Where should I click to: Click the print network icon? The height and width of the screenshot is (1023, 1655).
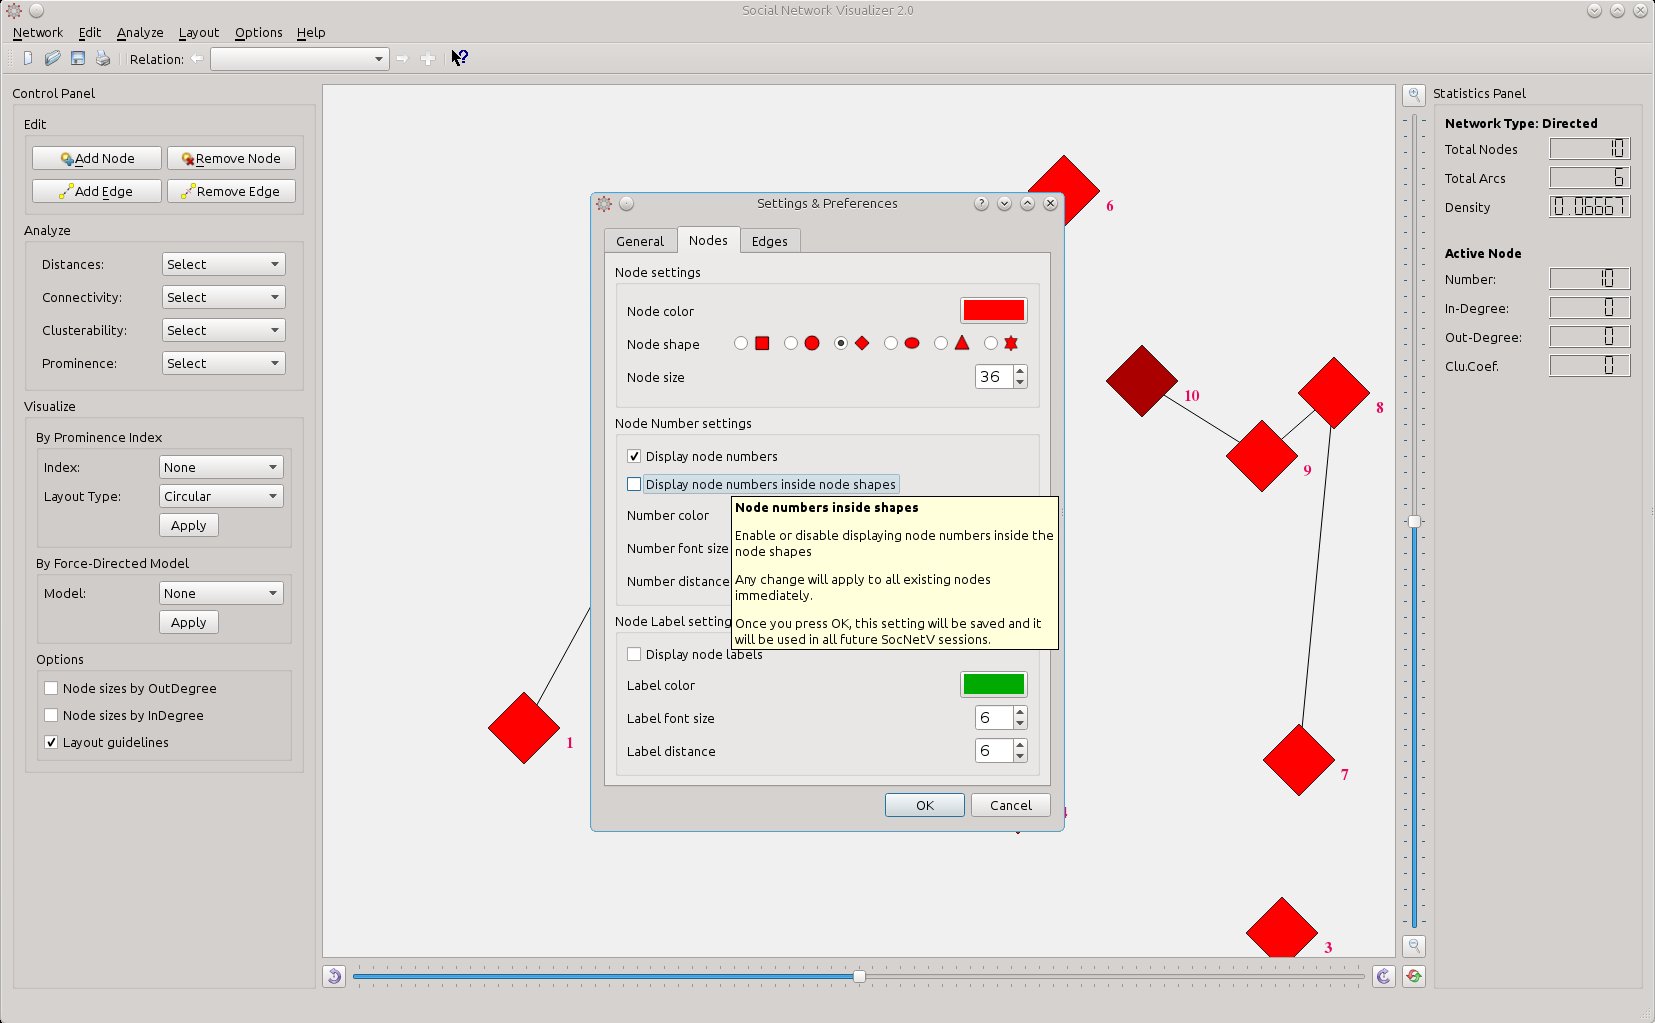(103, 58)
